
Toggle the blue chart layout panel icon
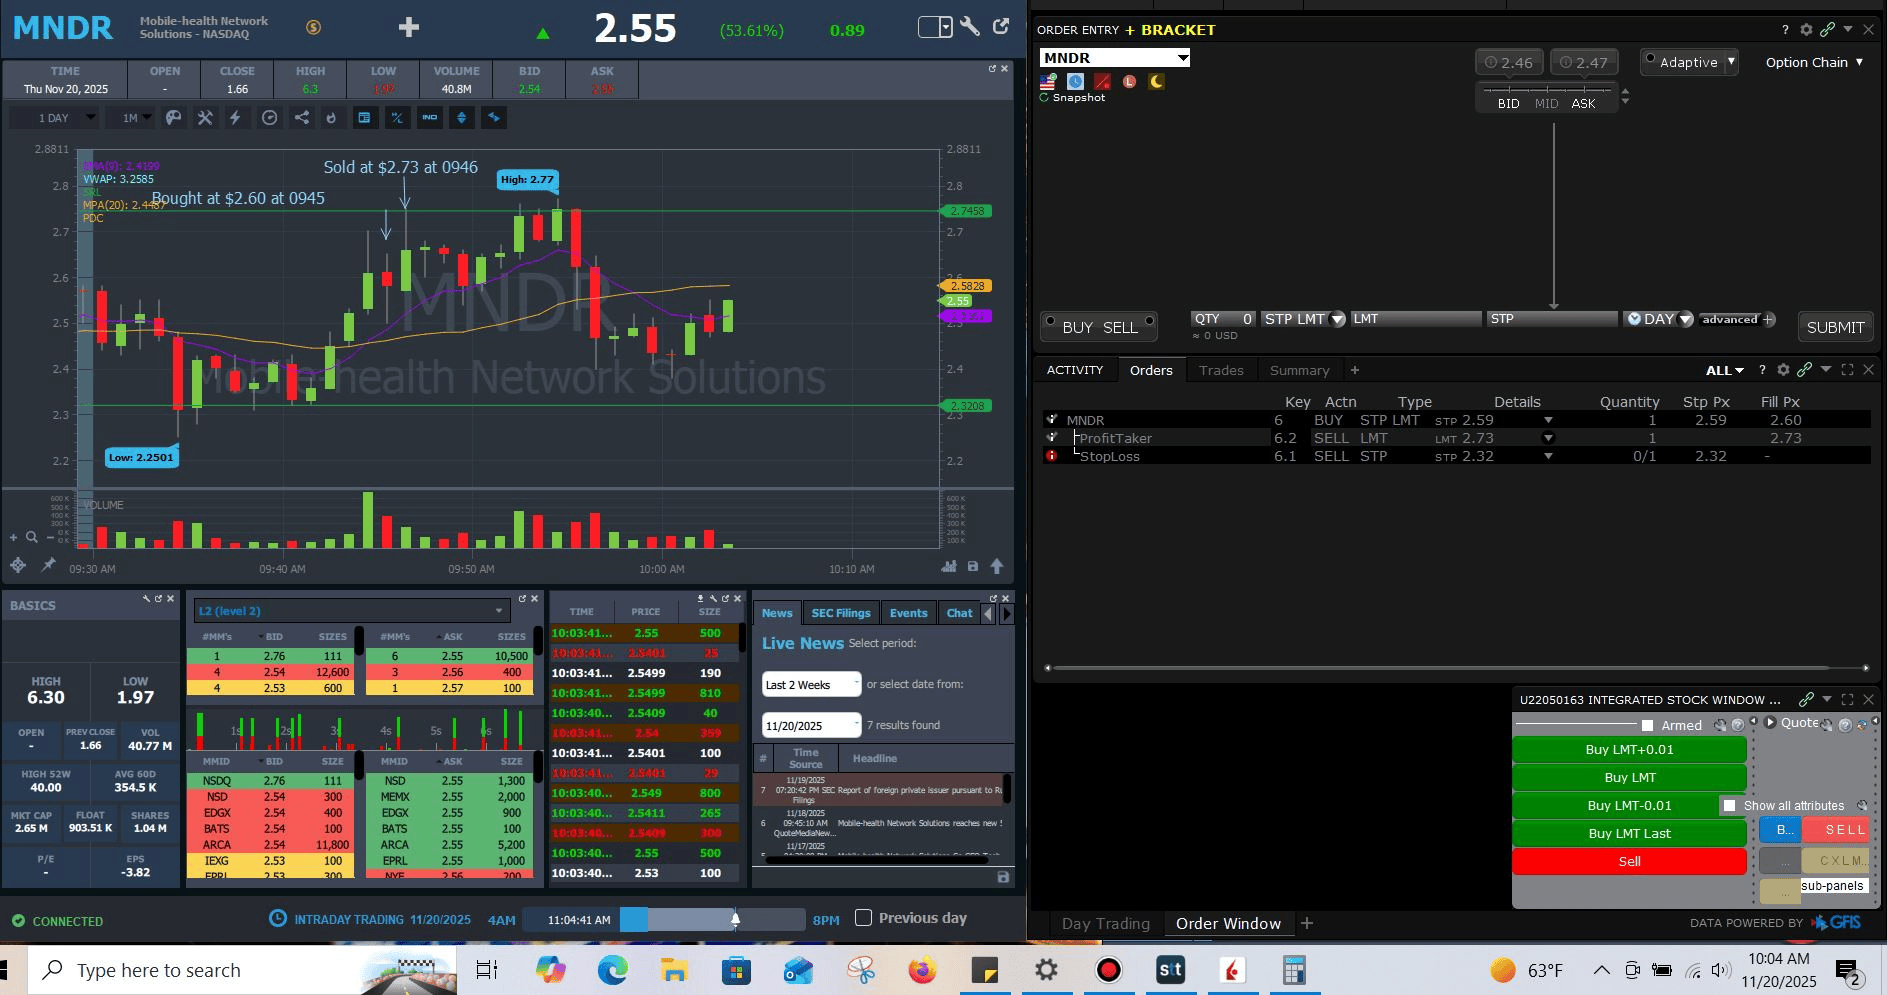click(365, 118)
